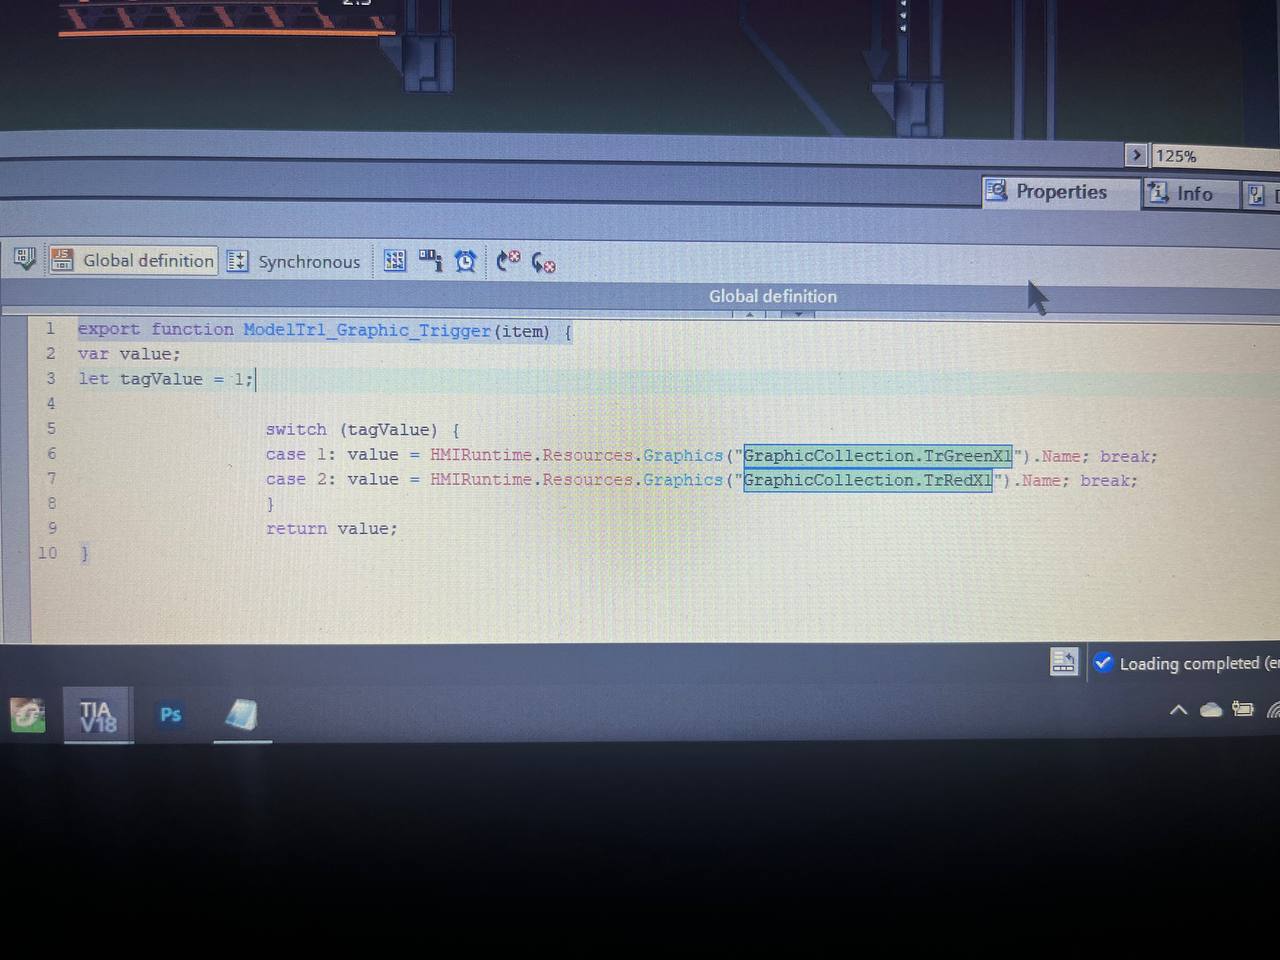Click the OneDrive cloud tray icon
Screen dimensions: 1280x960
1210,710
